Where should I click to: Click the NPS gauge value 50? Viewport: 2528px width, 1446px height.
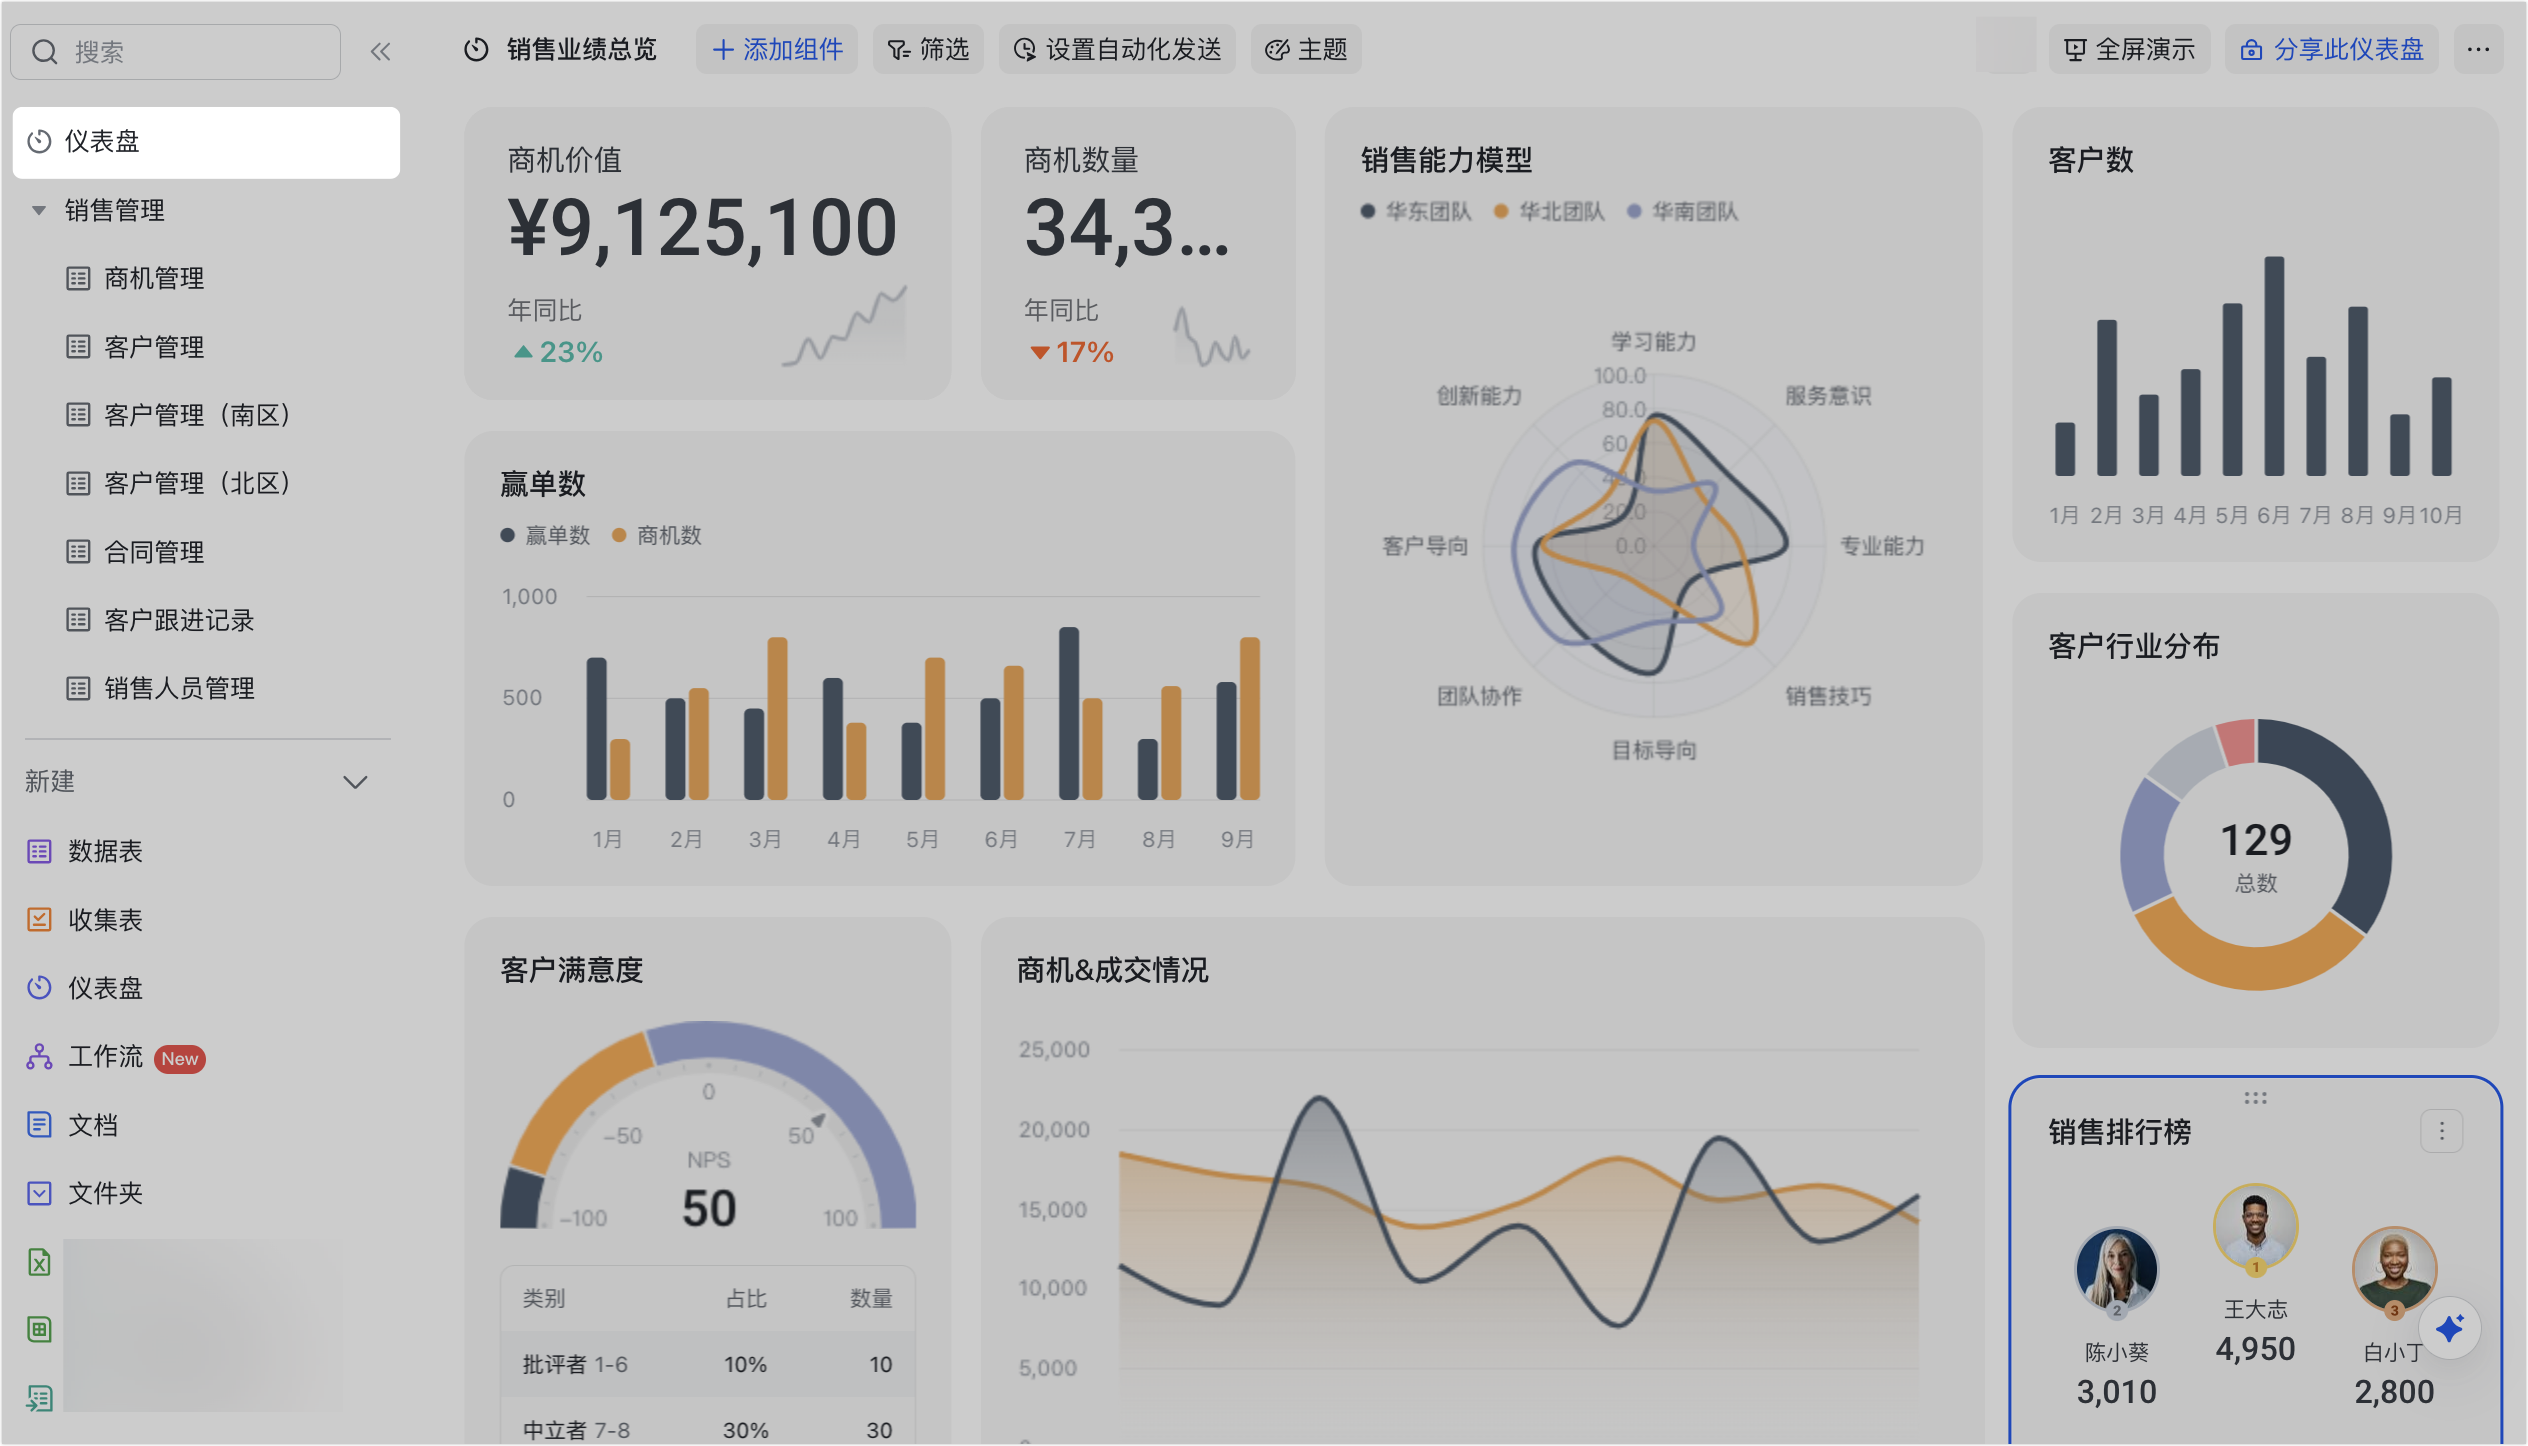point(709,1208)
